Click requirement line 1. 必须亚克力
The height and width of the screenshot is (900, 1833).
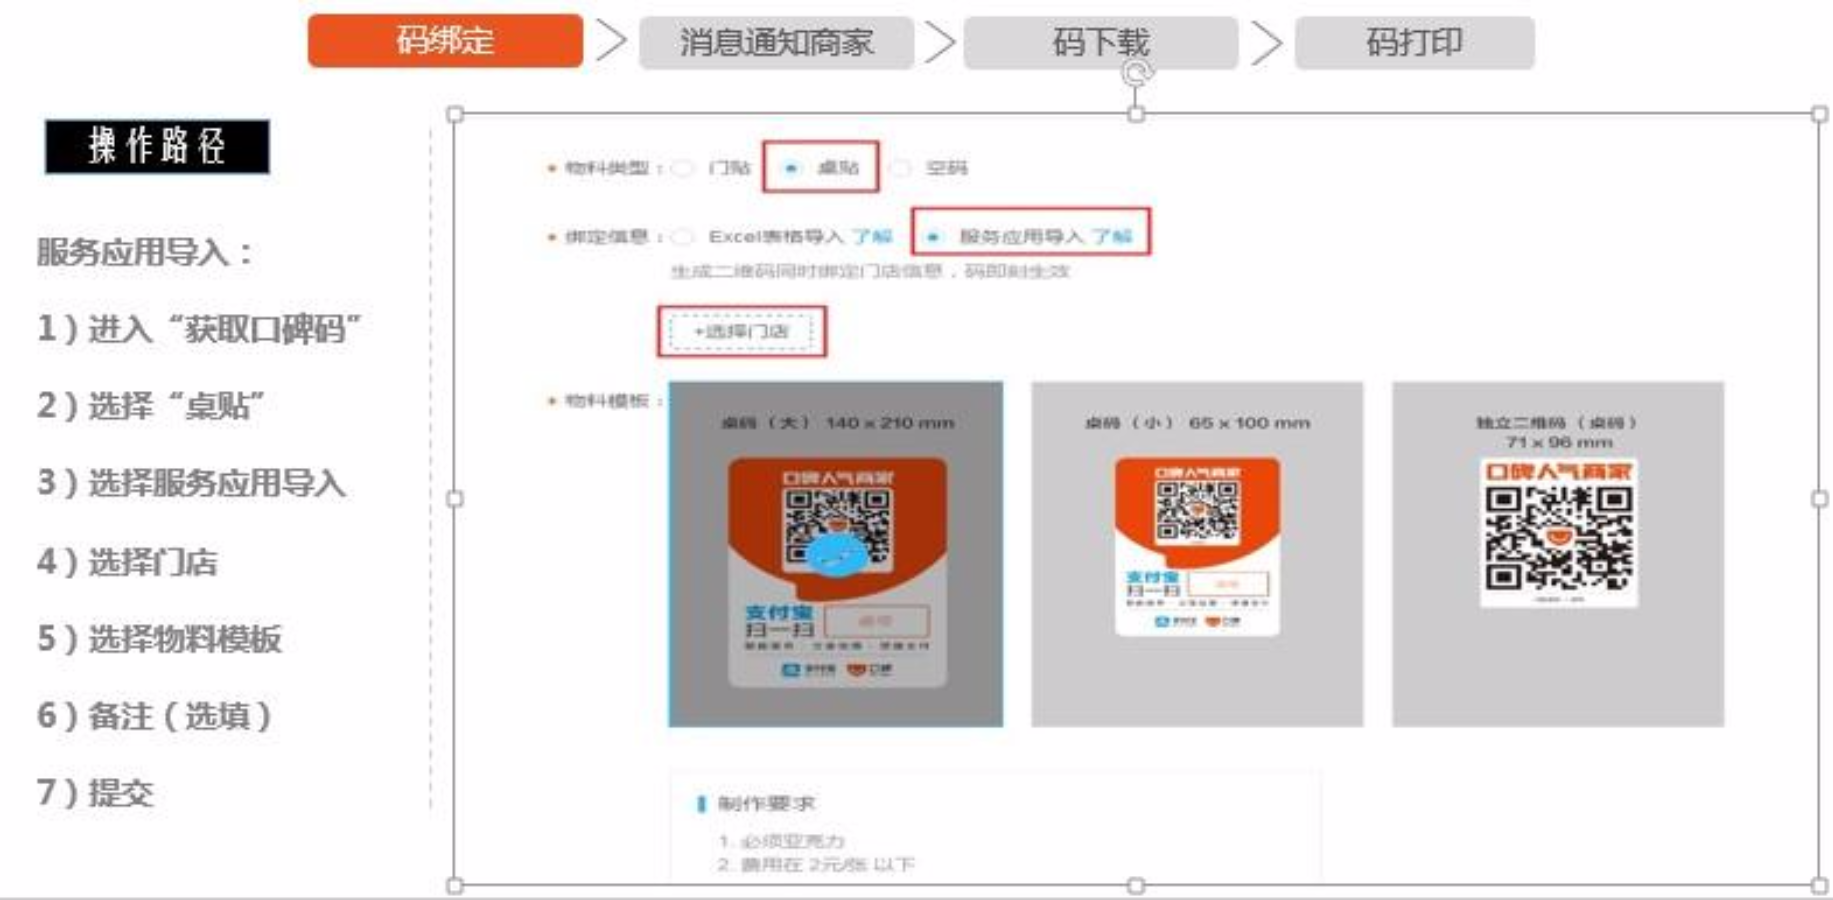point(781,841)
